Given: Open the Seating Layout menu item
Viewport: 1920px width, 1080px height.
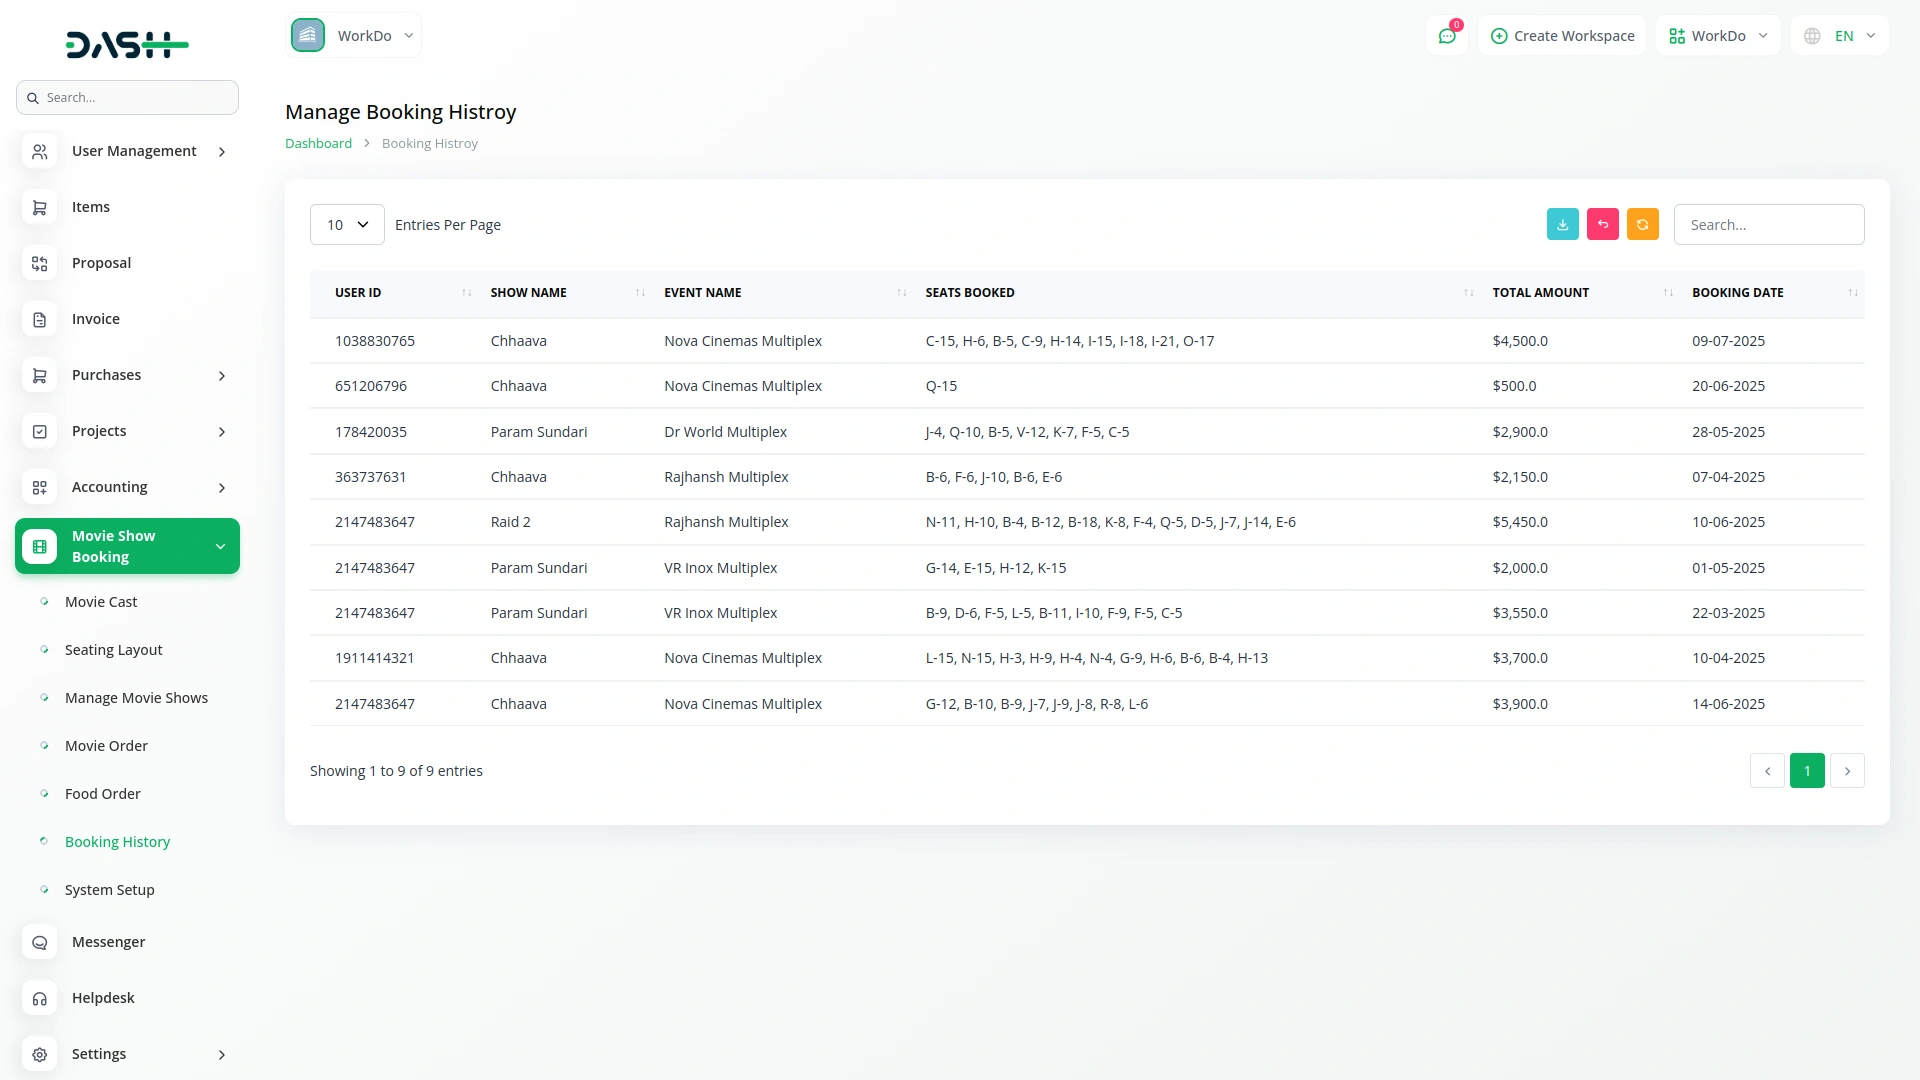Looking at the screenshot, I should (x=112, y=649).
